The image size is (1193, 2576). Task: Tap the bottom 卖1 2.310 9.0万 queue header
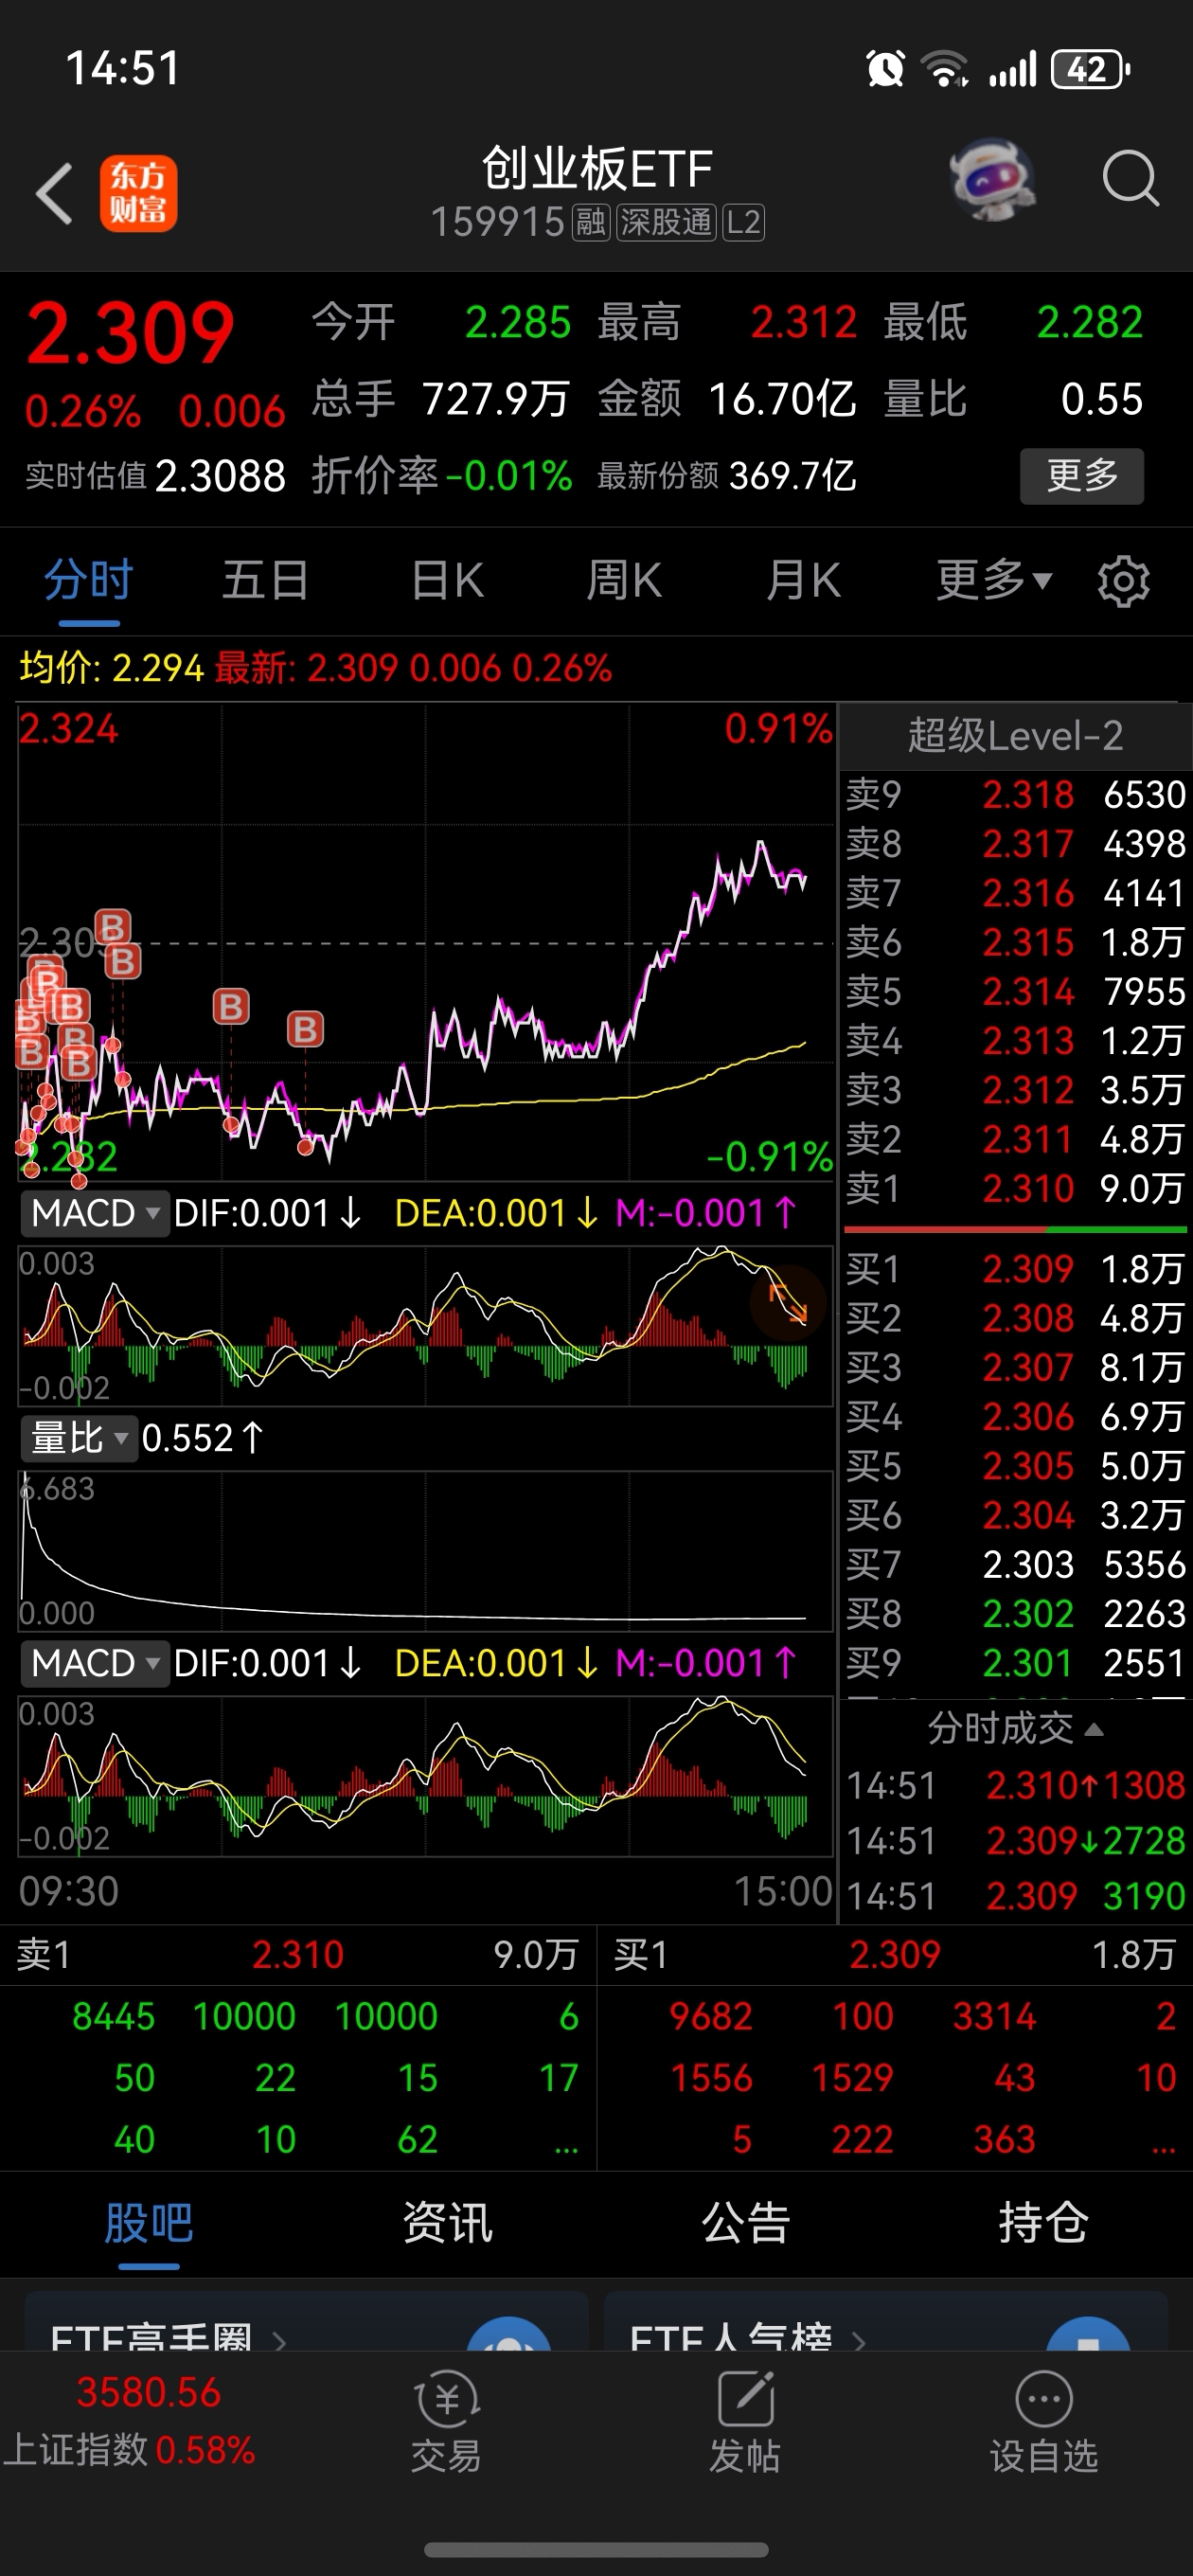(x=297, y=1954)
